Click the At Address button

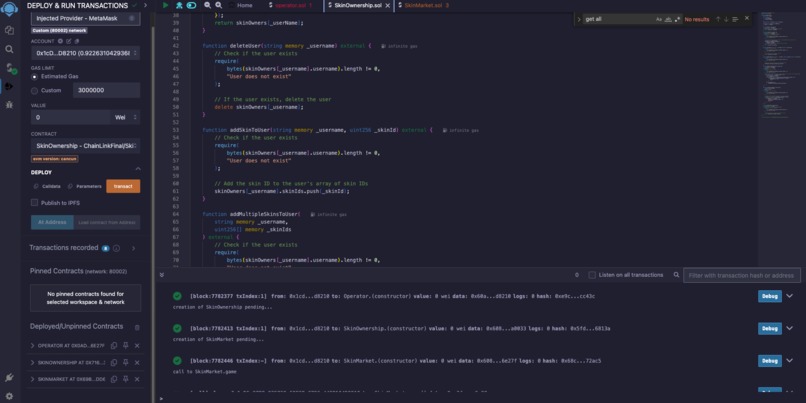[52, 222]
